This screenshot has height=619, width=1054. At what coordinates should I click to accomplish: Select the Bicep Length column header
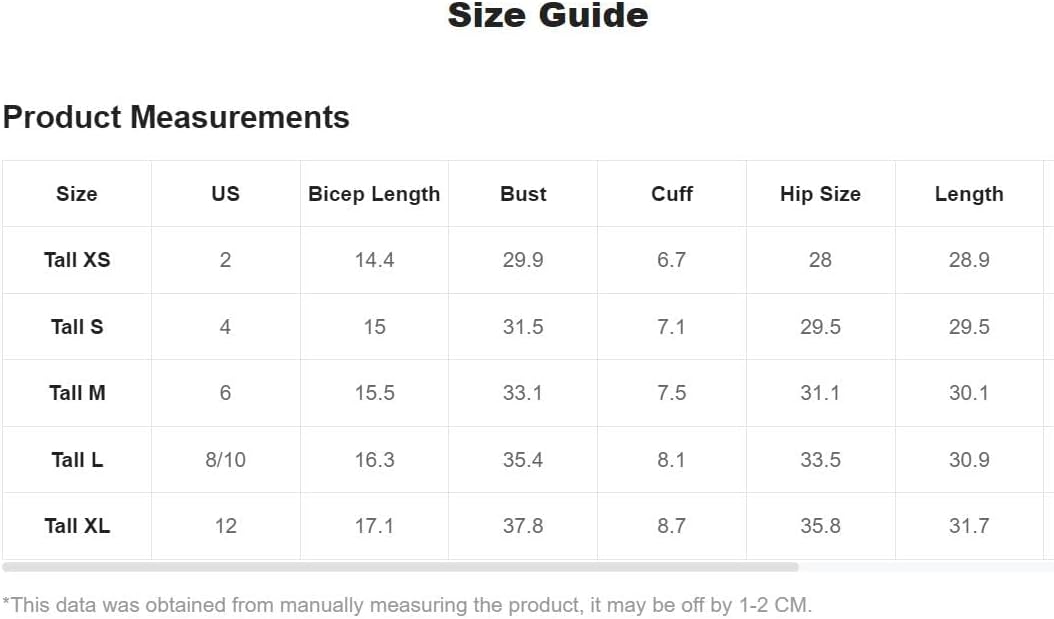pos(374,194)
